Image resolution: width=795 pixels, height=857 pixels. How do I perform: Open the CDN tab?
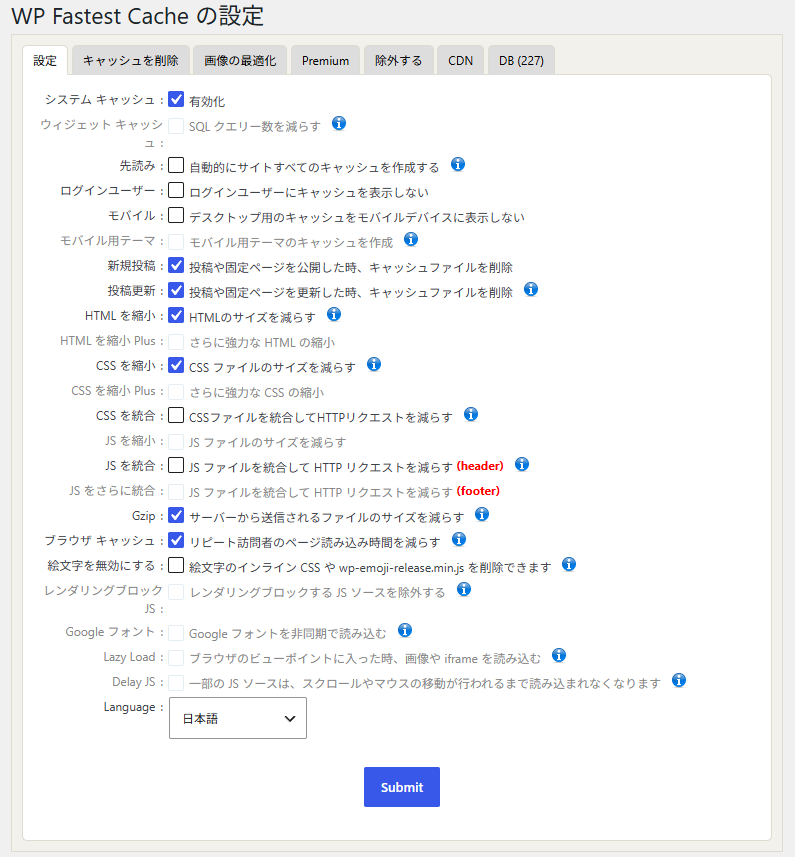pyautogui.click(x=460, y=60)
